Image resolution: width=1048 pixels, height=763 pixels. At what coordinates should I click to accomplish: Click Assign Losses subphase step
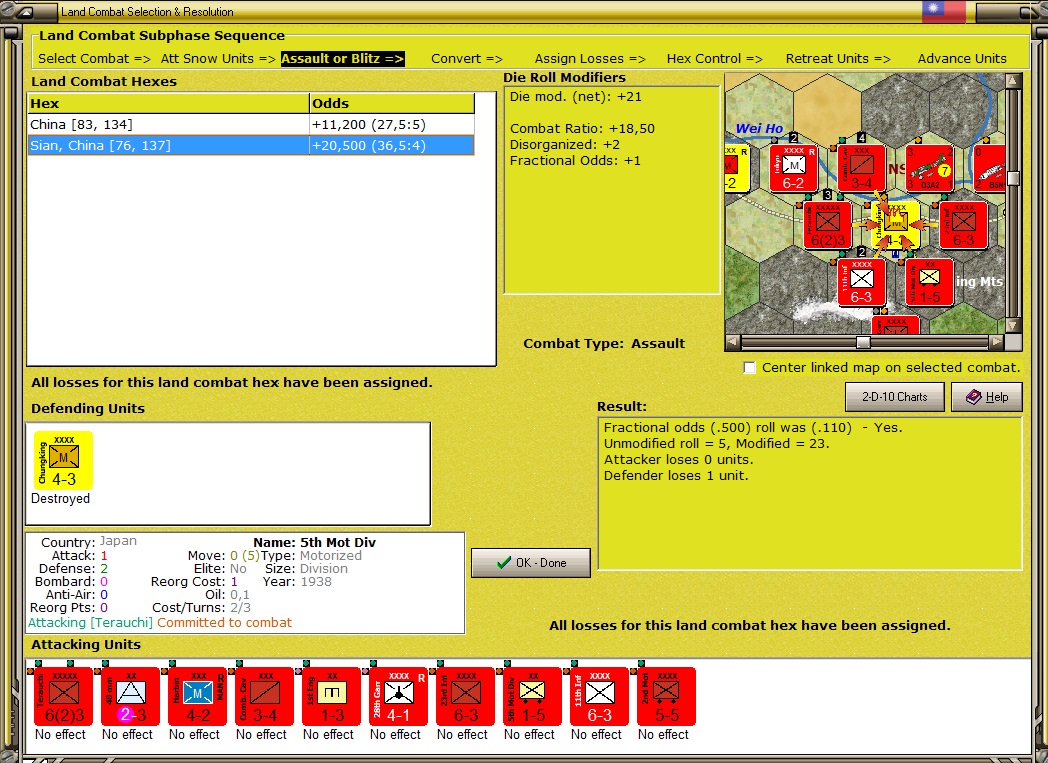[x=590, y=58]
